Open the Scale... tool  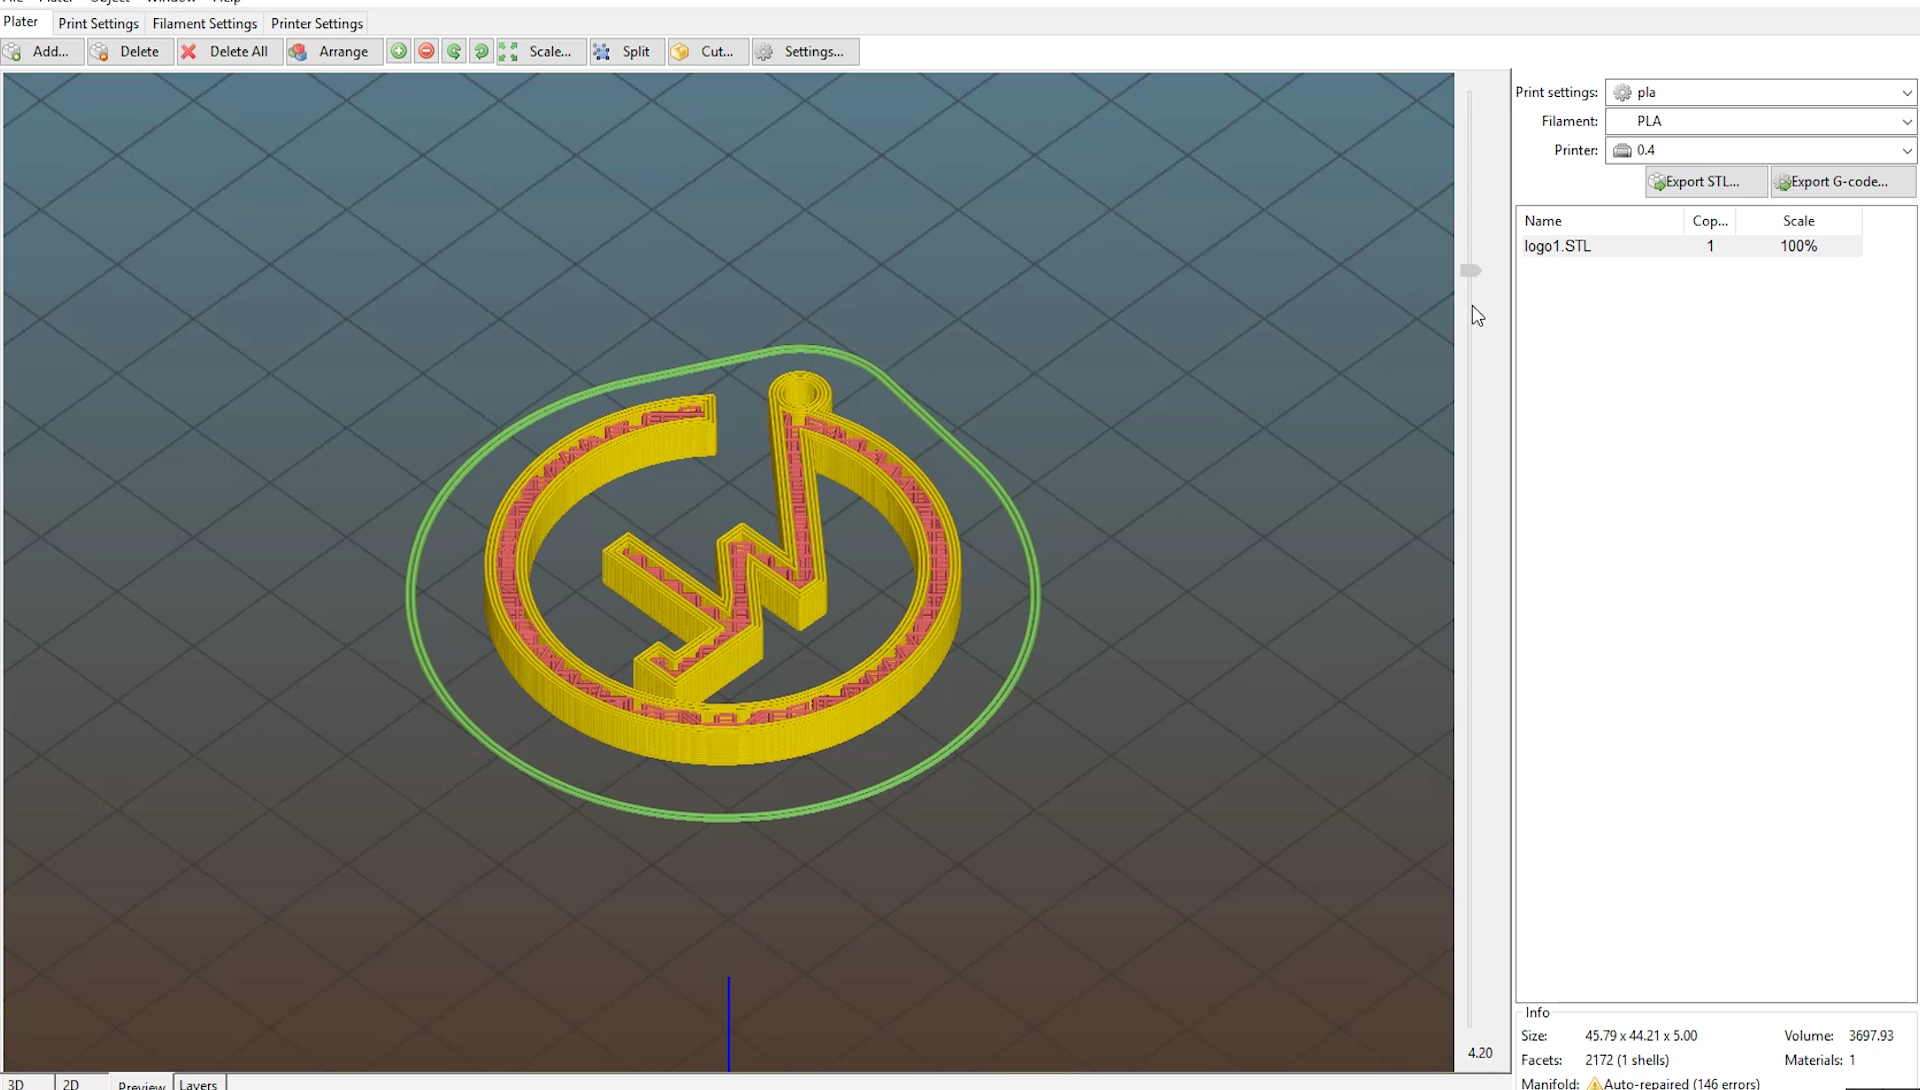click(x=540, y=52)
